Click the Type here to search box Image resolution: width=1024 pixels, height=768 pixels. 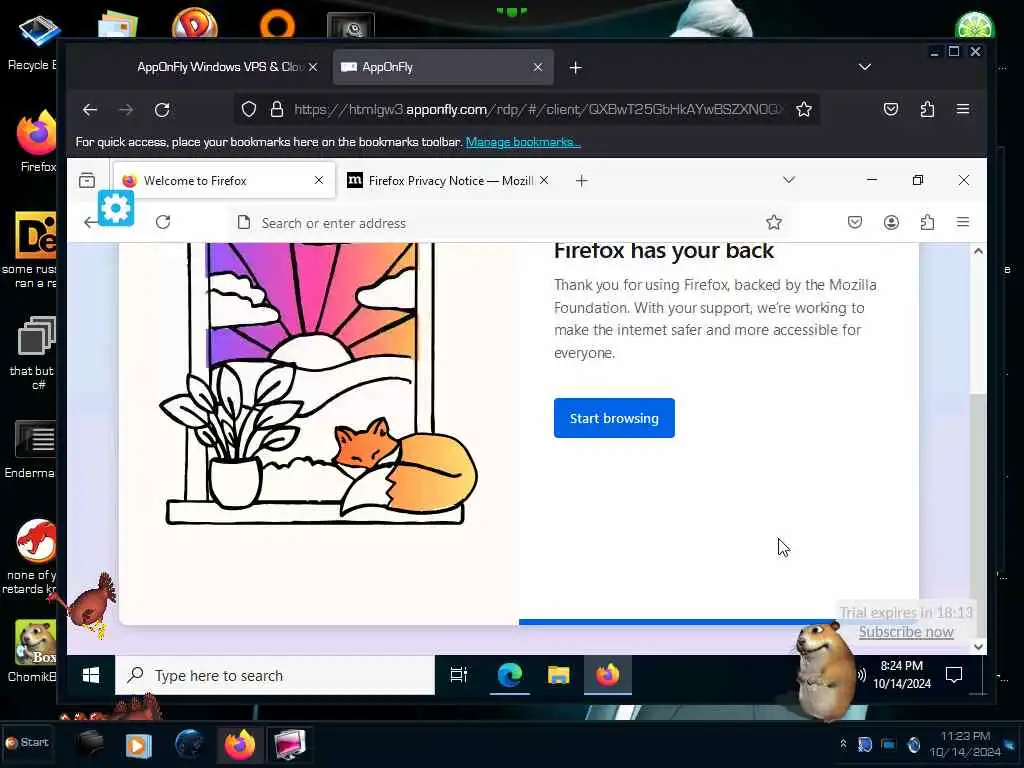click(275, 675)
